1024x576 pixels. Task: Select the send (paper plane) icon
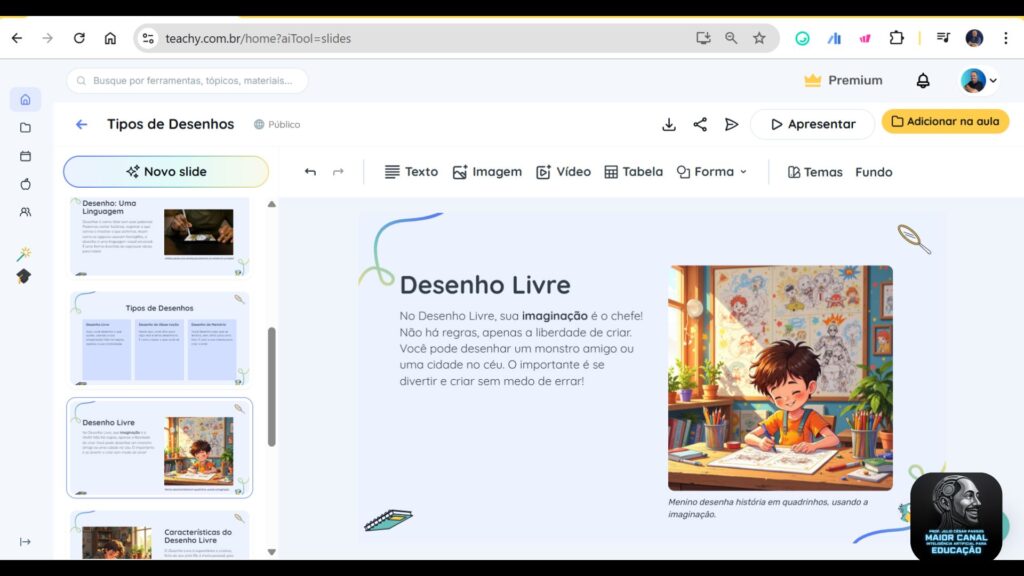pos(732,124)
